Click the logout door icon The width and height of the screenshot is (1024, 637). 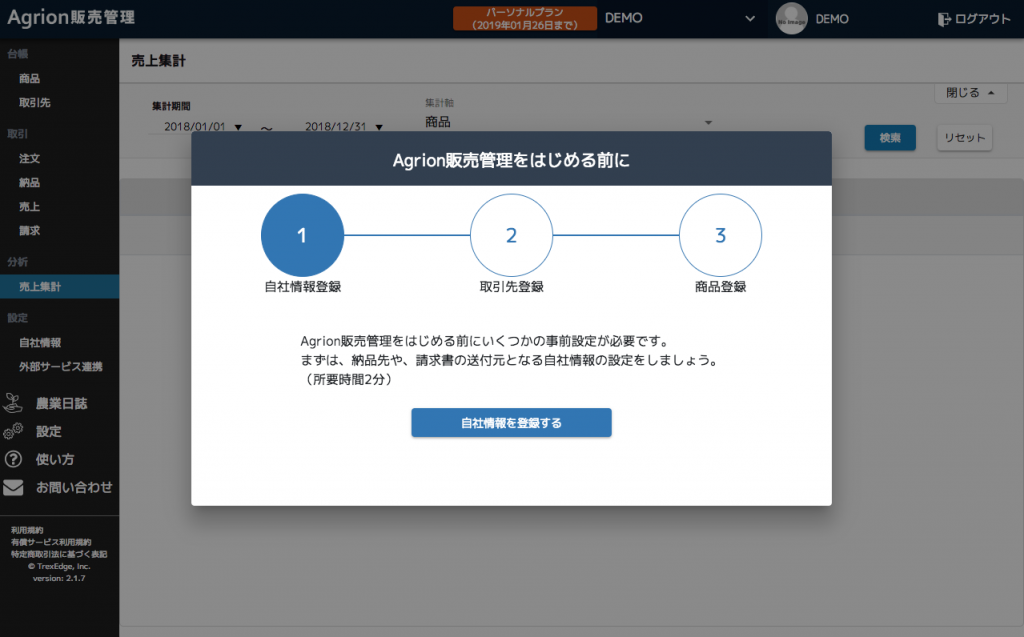pos(944,20)
